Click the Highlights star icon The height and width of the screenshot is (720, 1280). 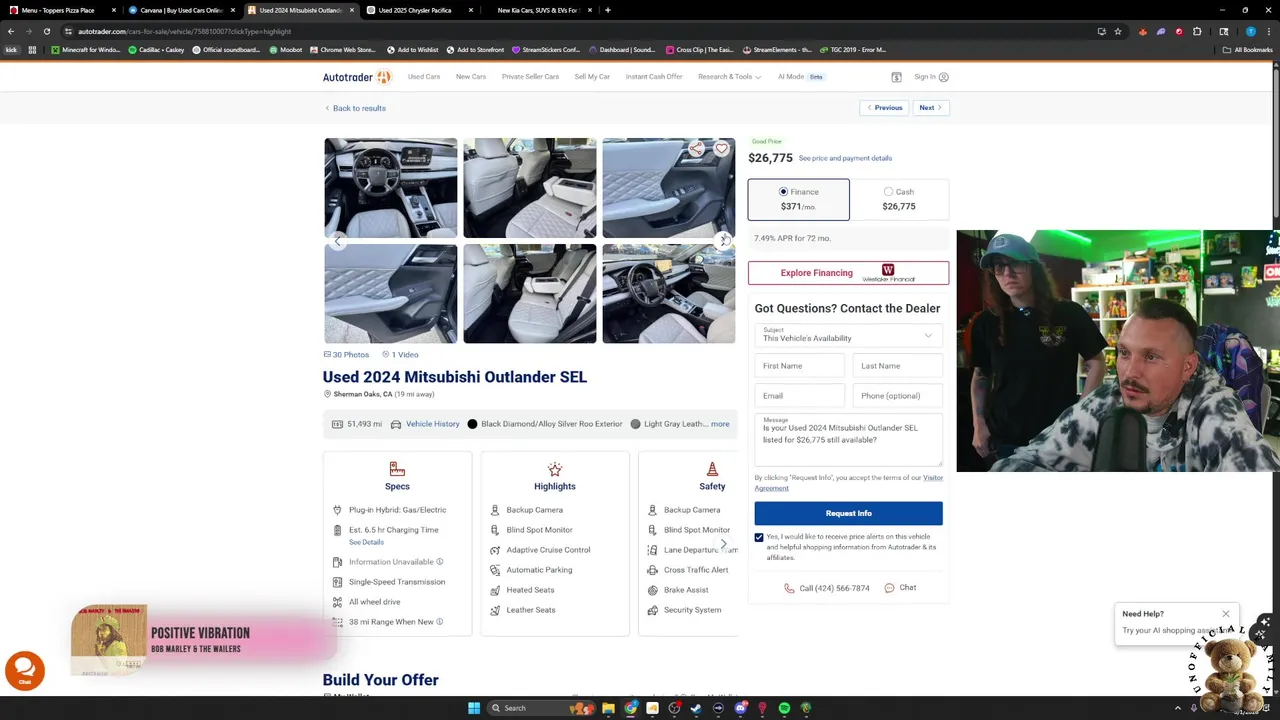555,469
